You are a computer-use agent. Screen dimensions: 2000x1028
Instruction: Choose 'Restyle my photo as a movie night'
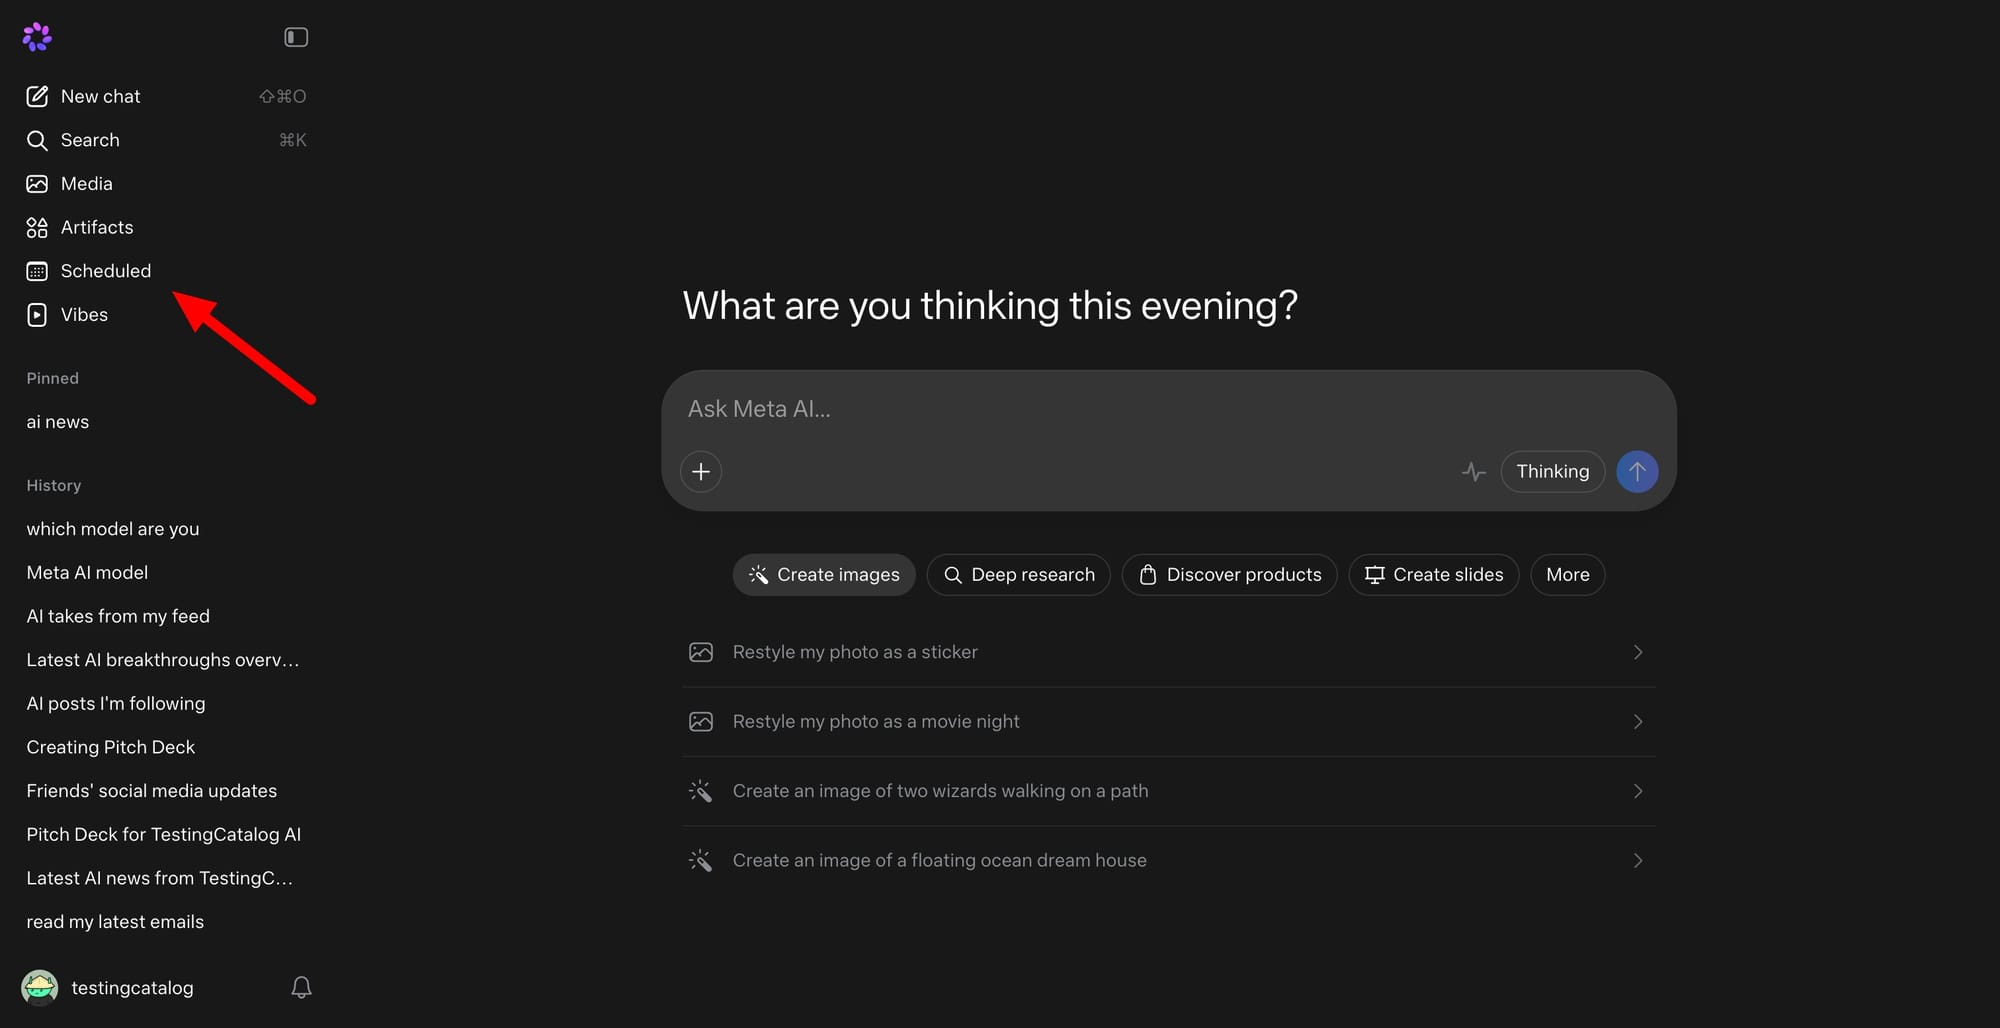point(1168,722)
